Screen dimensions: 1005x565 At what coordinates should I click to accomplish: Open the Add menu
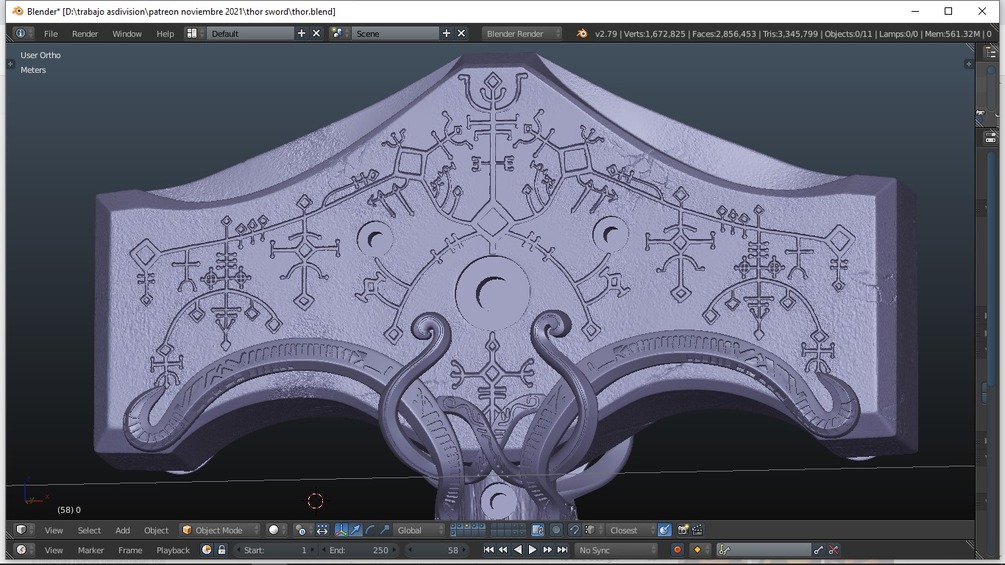(122, 530)
